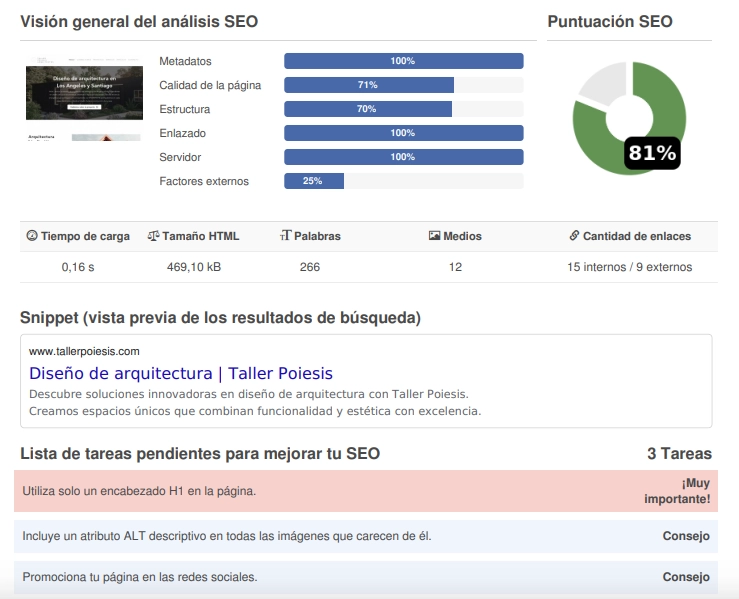This screenshot has width=739, height=599.
Task: Select the Calidad de la página 71% bar
Action: [369, 85]
